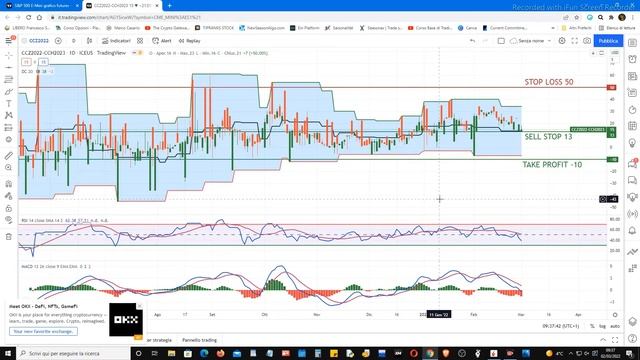Viewport: 640px width, 360px height.
Task: Click Your new favorite exchange link
Action: pyautogui.click(x=43, y=331)
